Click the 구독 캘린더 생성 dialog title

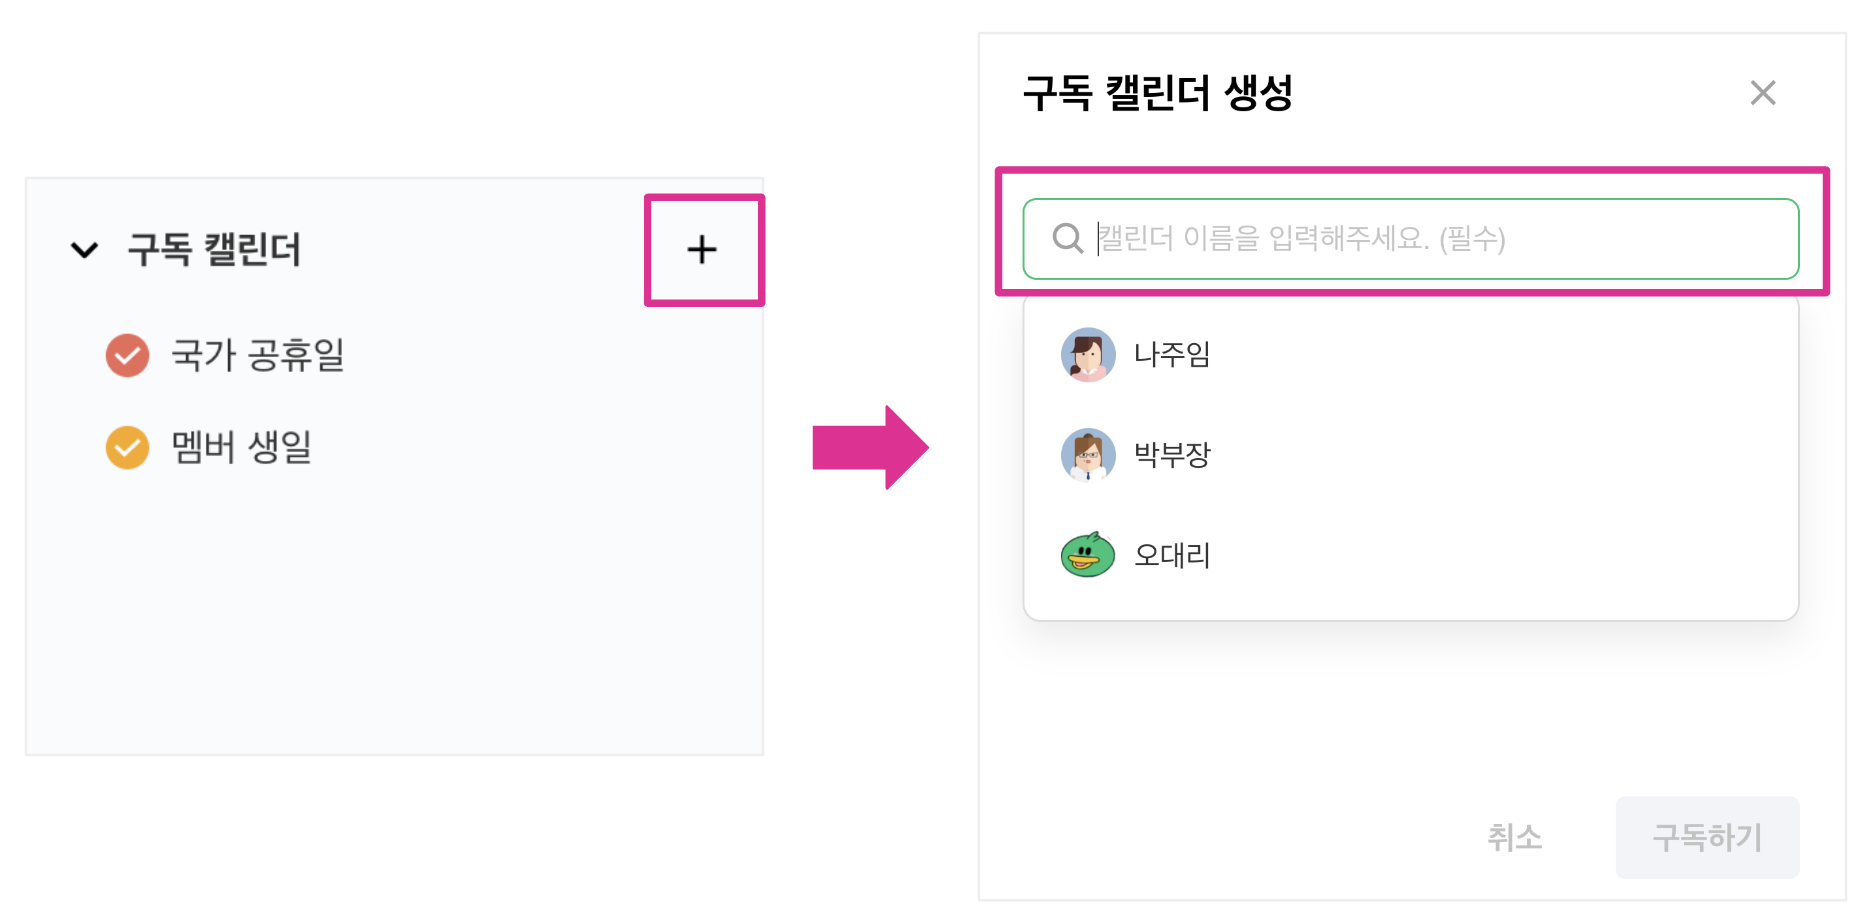pos(1158,93)
